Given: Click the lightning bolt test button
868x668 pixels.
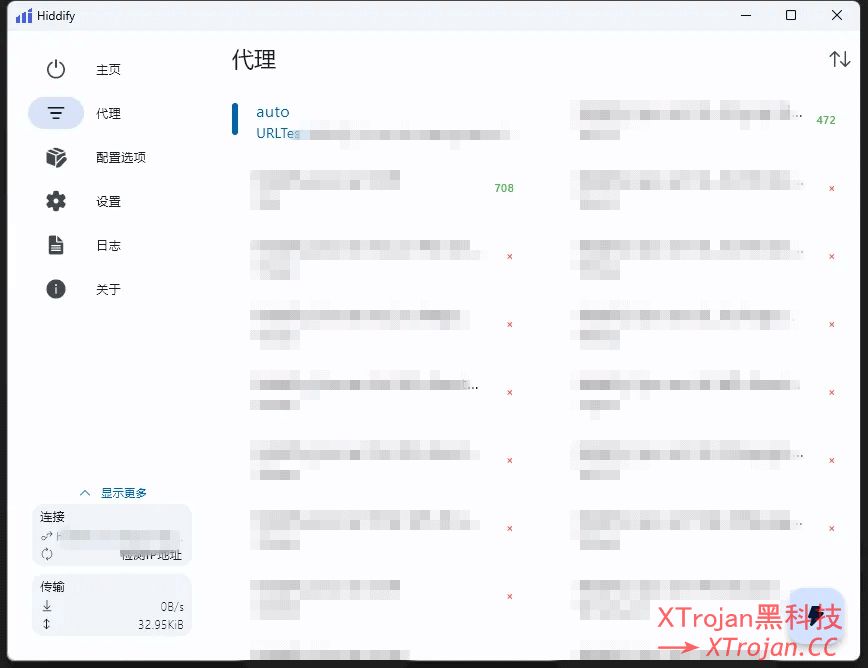Looking at the screenshot, I should [x=816, y=615].
